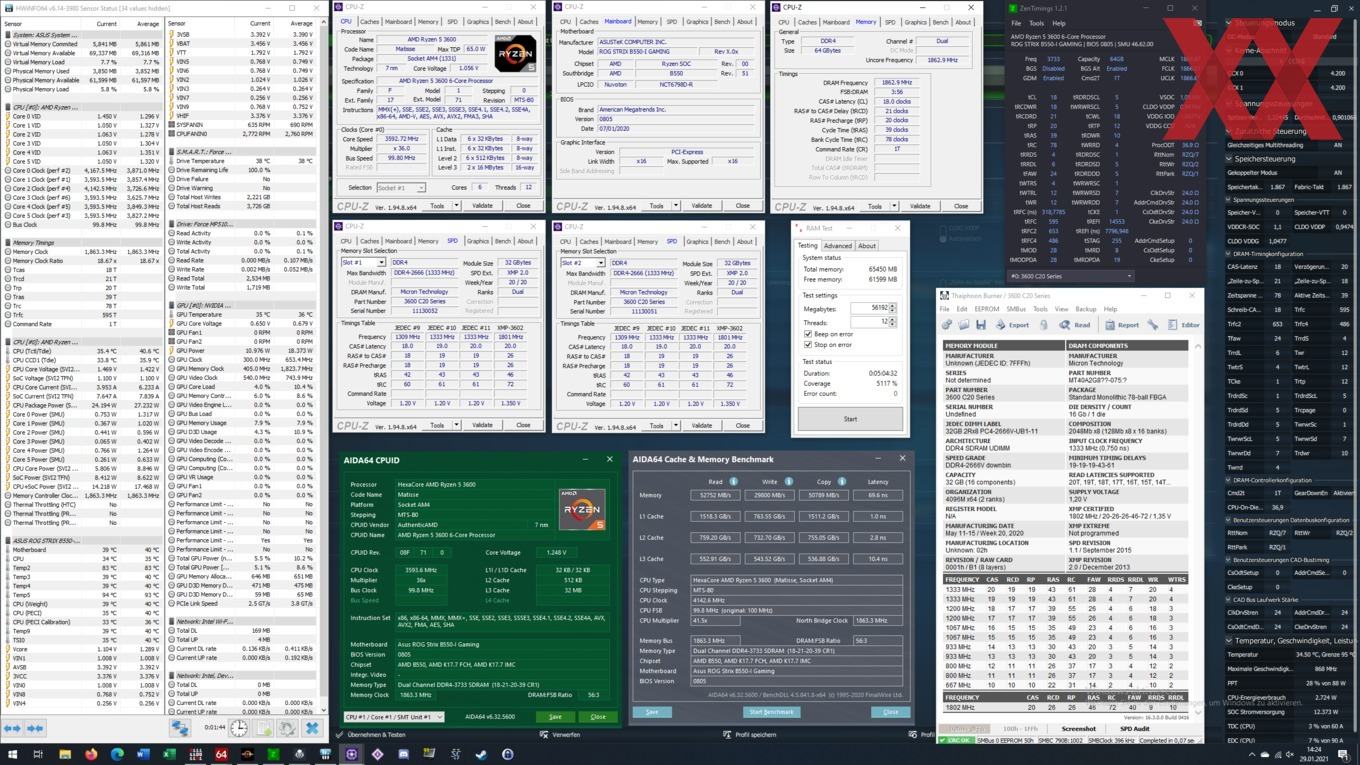Click Export in Thaiphoon Burner toolbar
Image resolution: width=1360 pixels, height=765 pixels.
click(x=1011, y=325)
